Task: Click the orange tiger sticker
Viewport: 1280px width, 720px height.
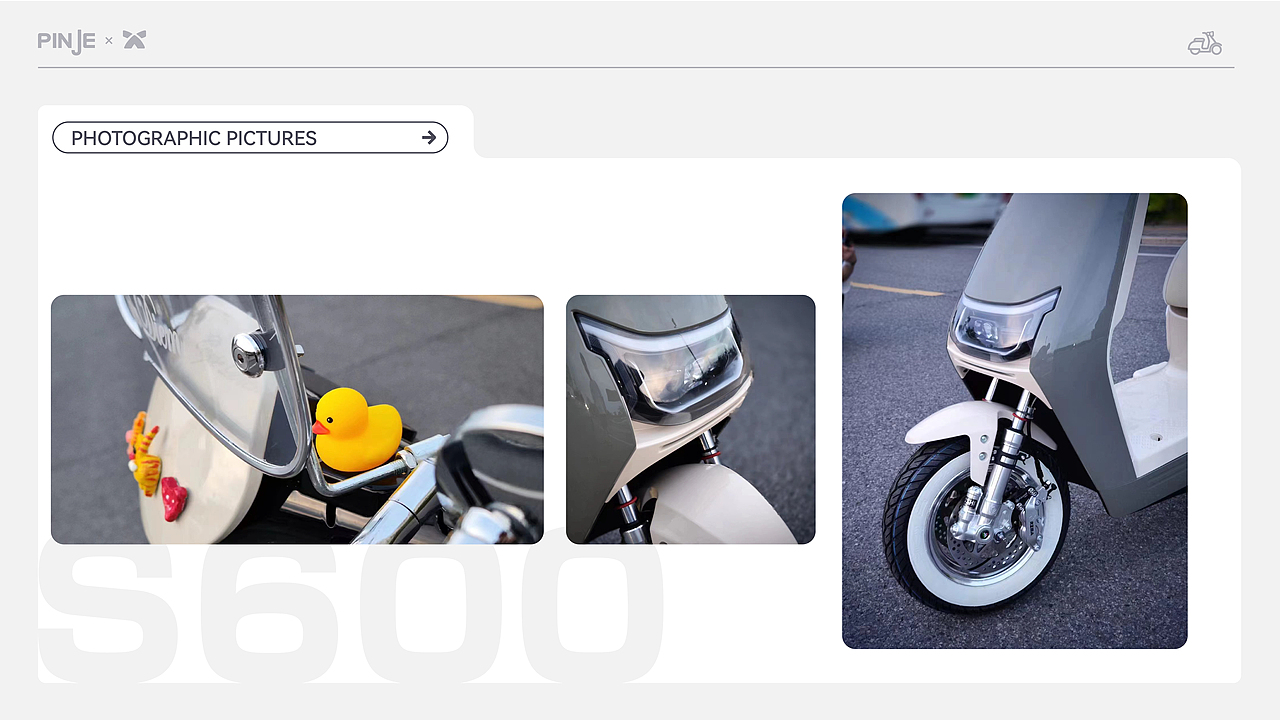Action: [x=144, y=455]
